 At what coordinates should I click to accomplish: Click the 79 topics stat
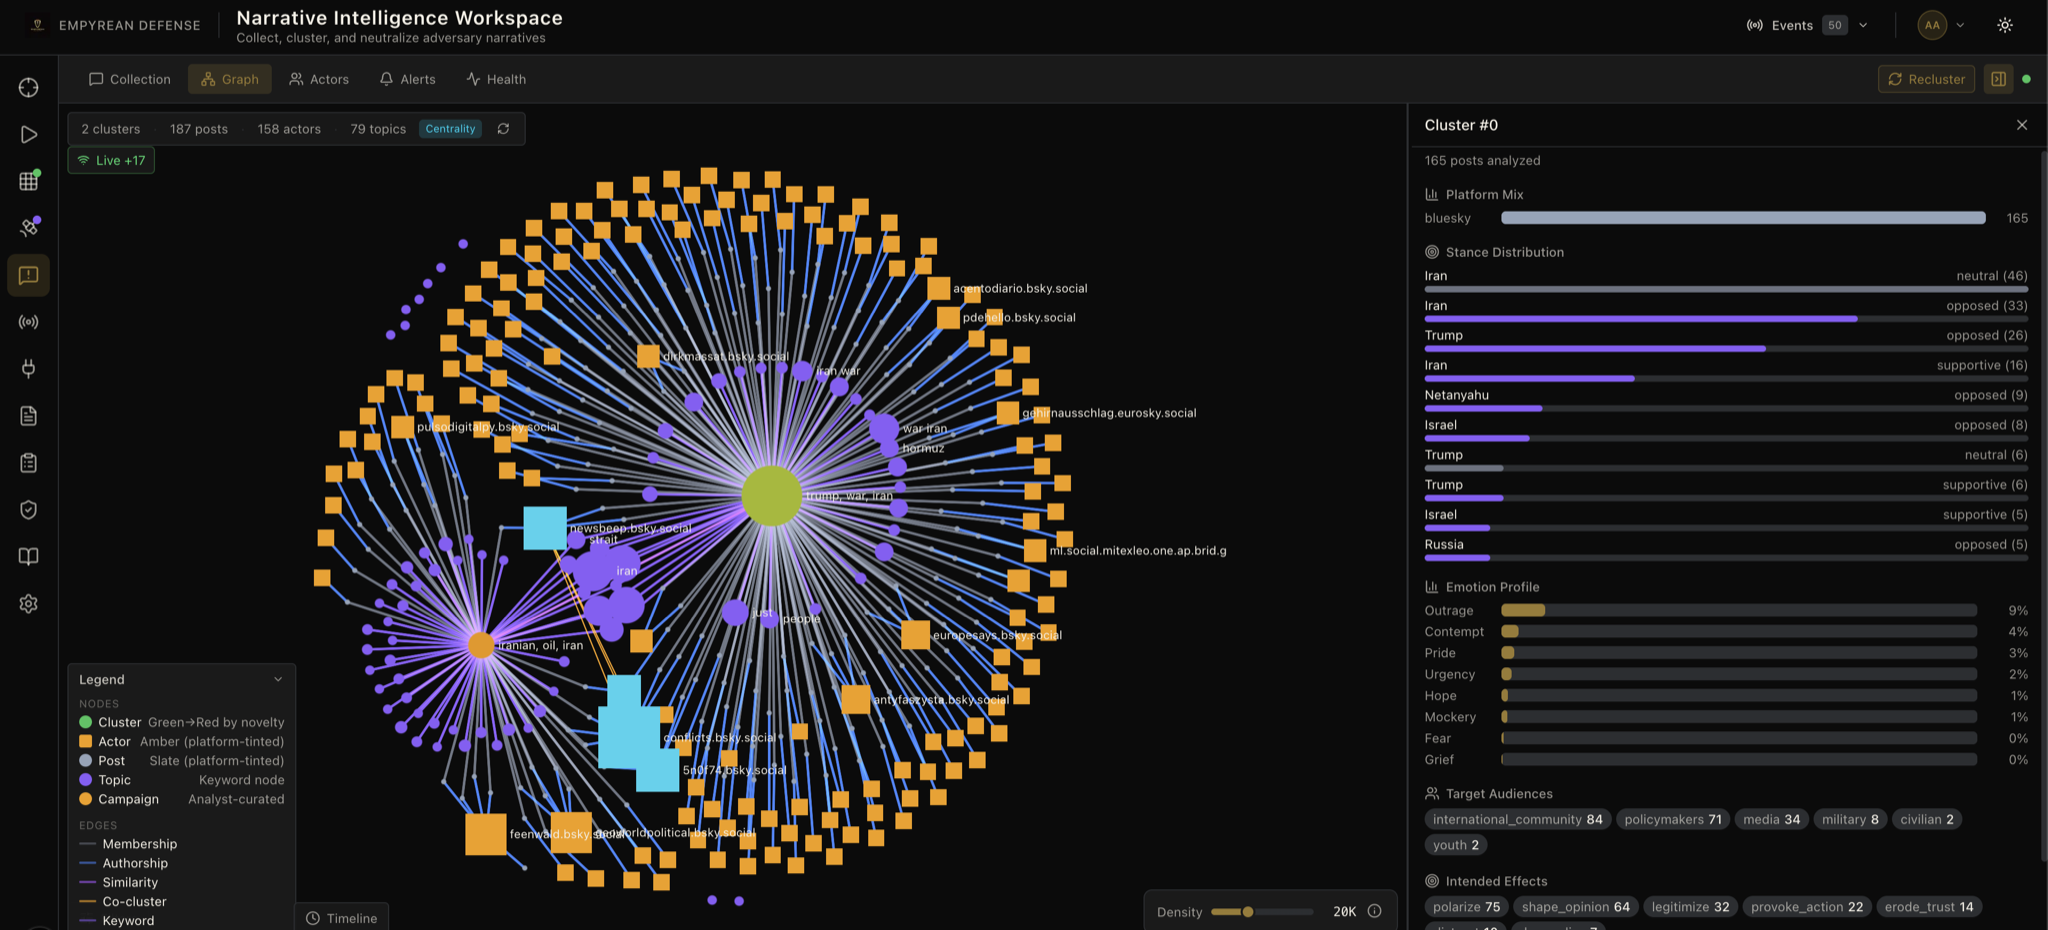point(378,129)
